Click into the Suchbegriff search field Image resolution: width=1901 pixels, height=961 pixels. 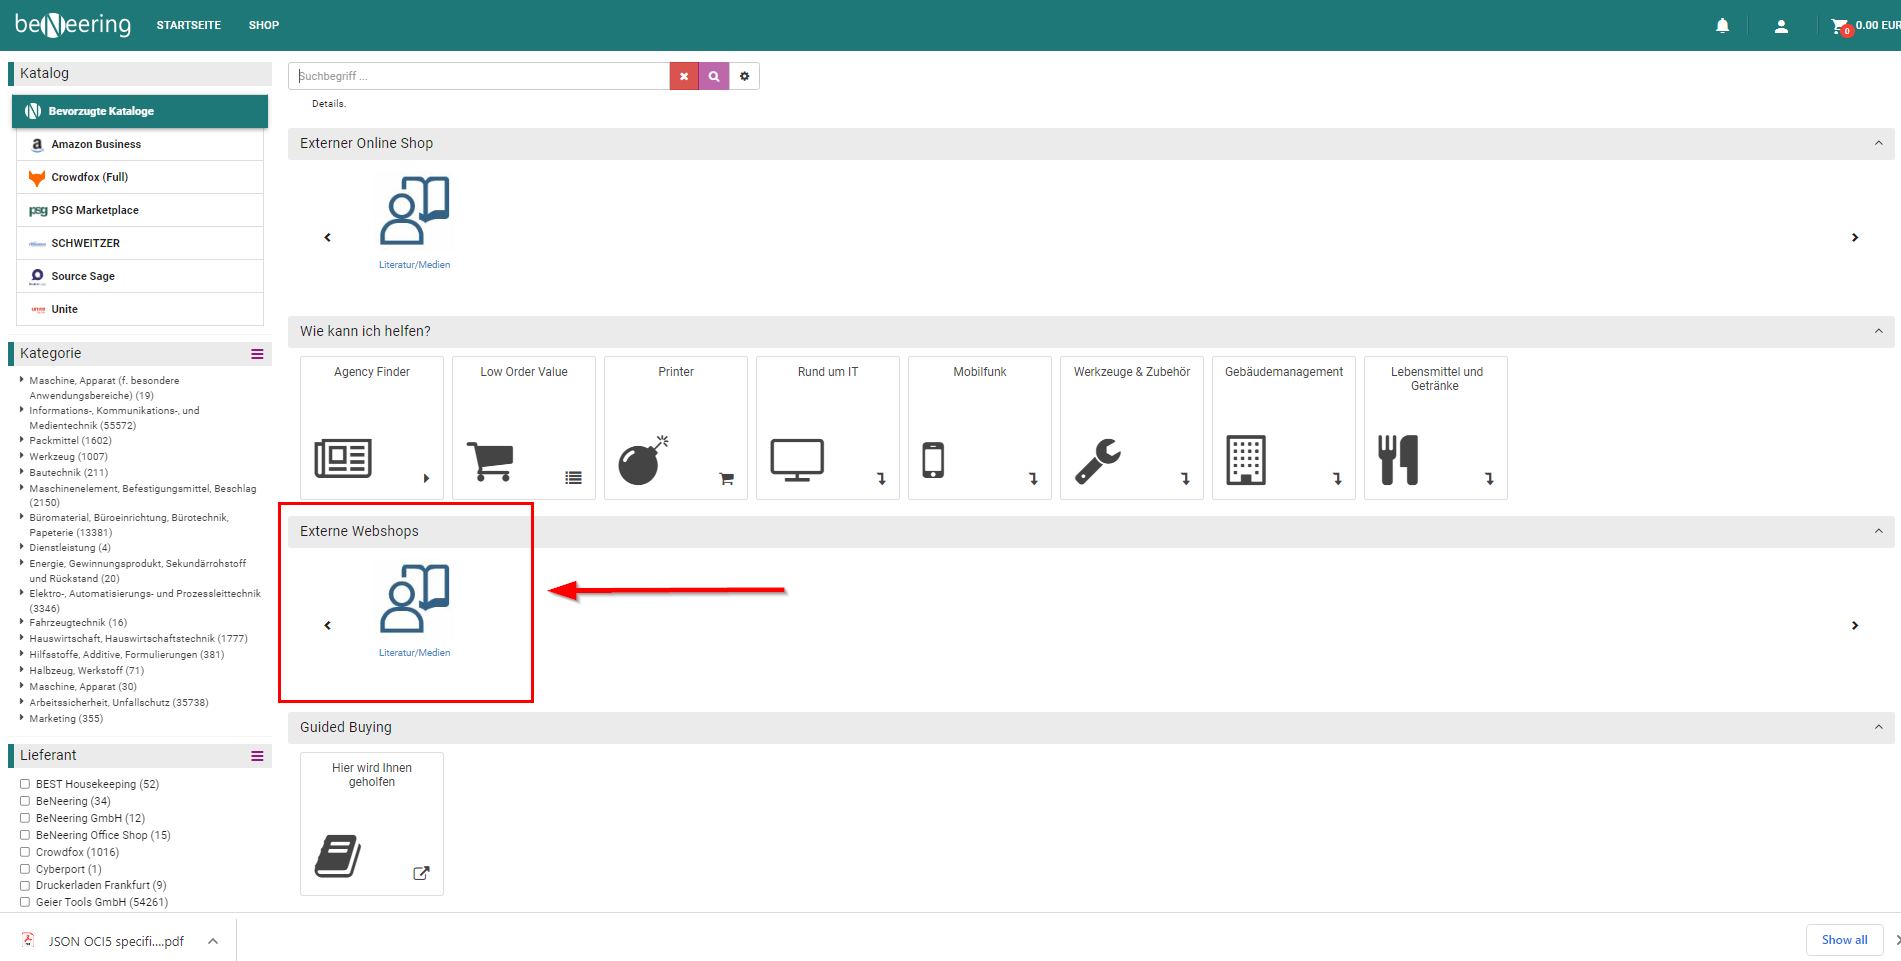click(480, 76)
